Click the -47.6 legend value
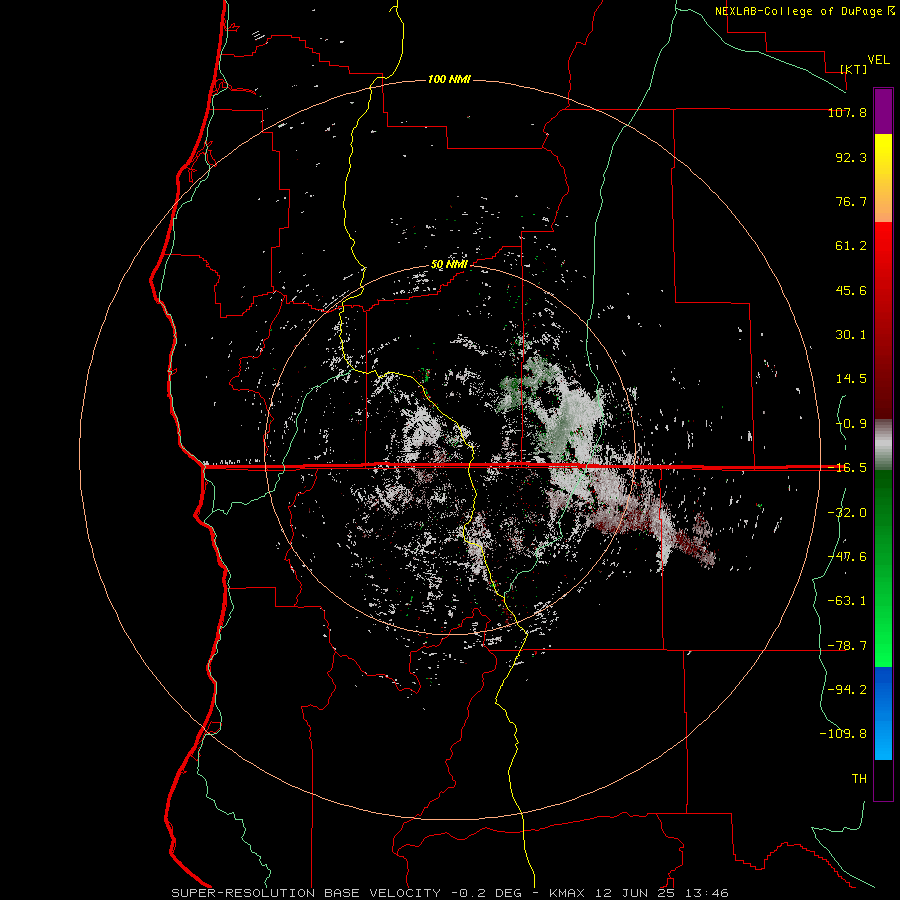Viewport: 900px width, 900px height. pos(847,557)
